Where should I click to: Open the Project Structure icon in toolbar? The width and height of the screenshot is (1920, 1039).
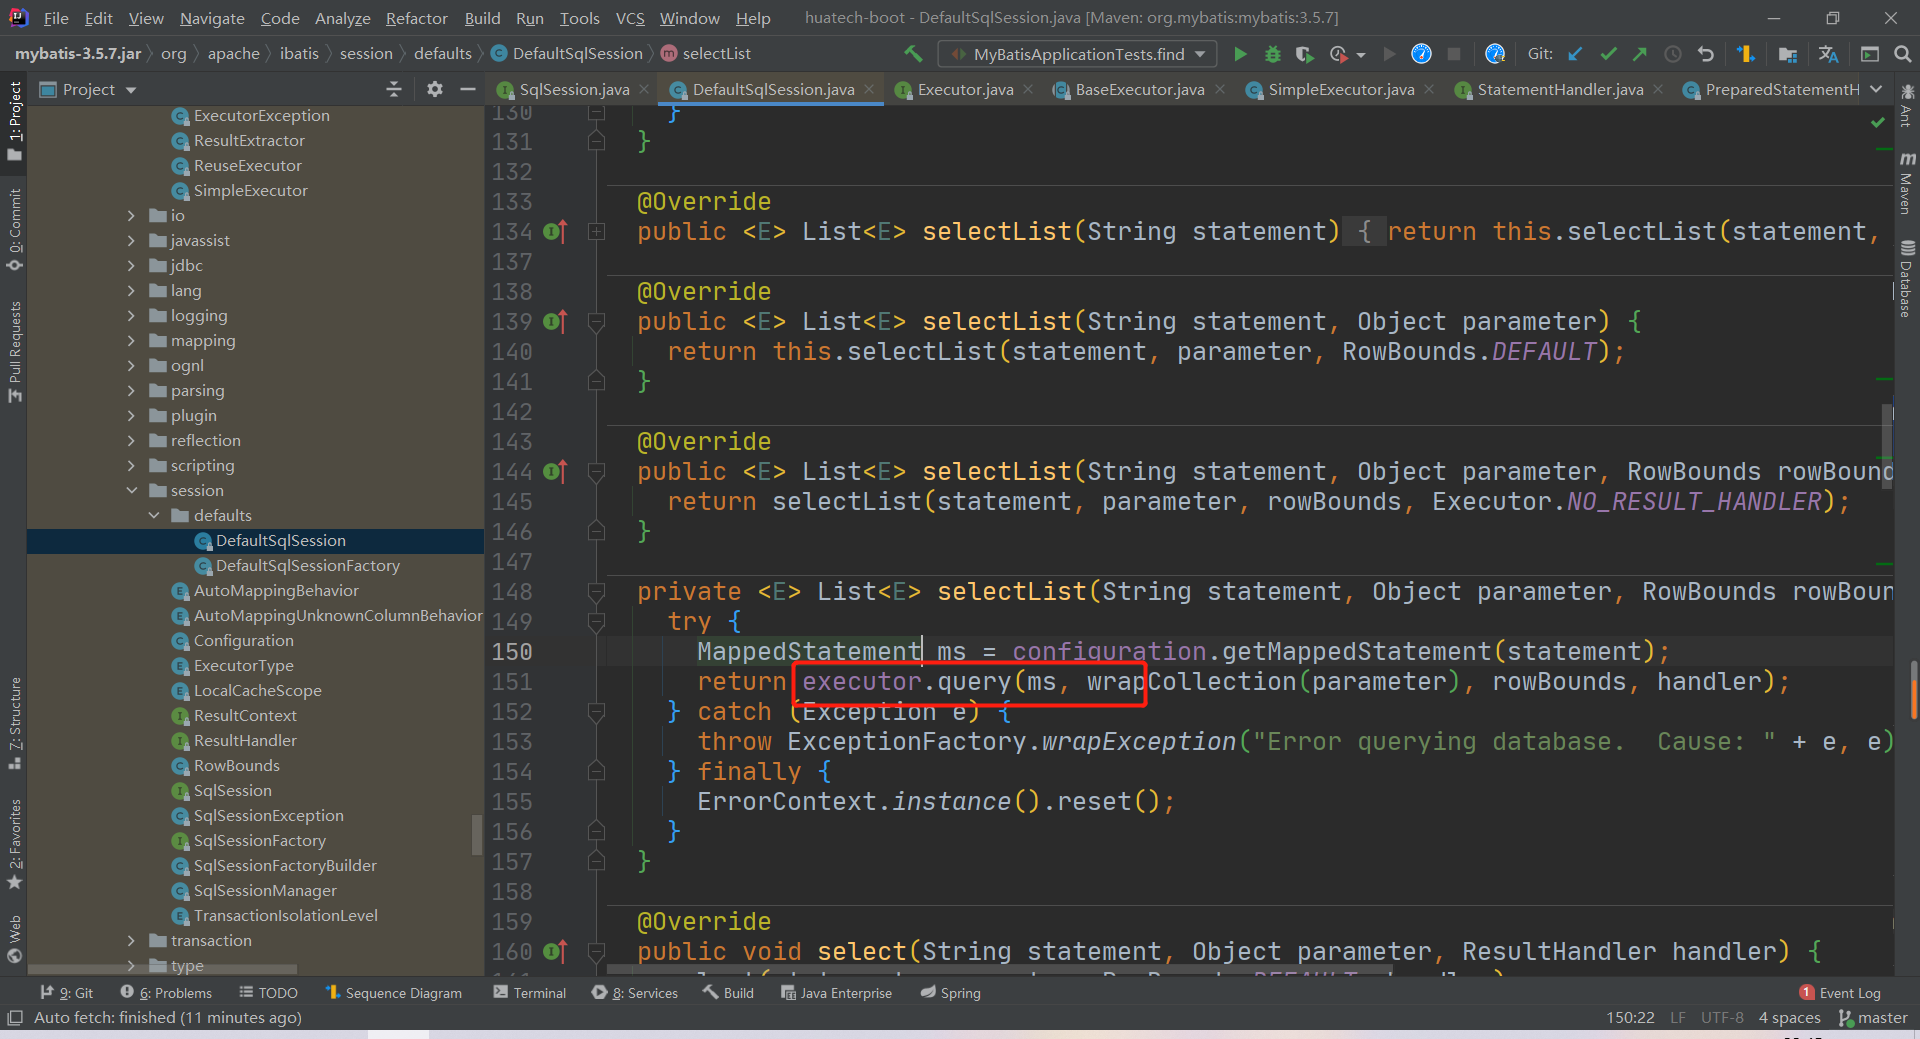pyautogui.click(x=1788, y=54)
